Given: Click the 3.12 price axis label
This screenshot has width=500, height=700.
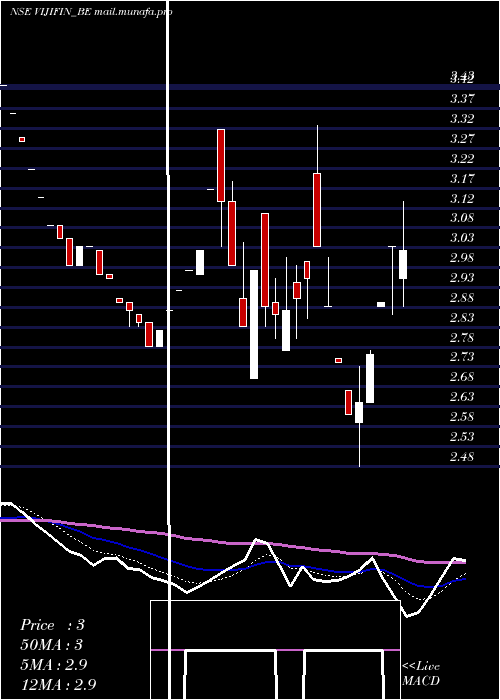Looking at the screenshot, I should (462, 199).
